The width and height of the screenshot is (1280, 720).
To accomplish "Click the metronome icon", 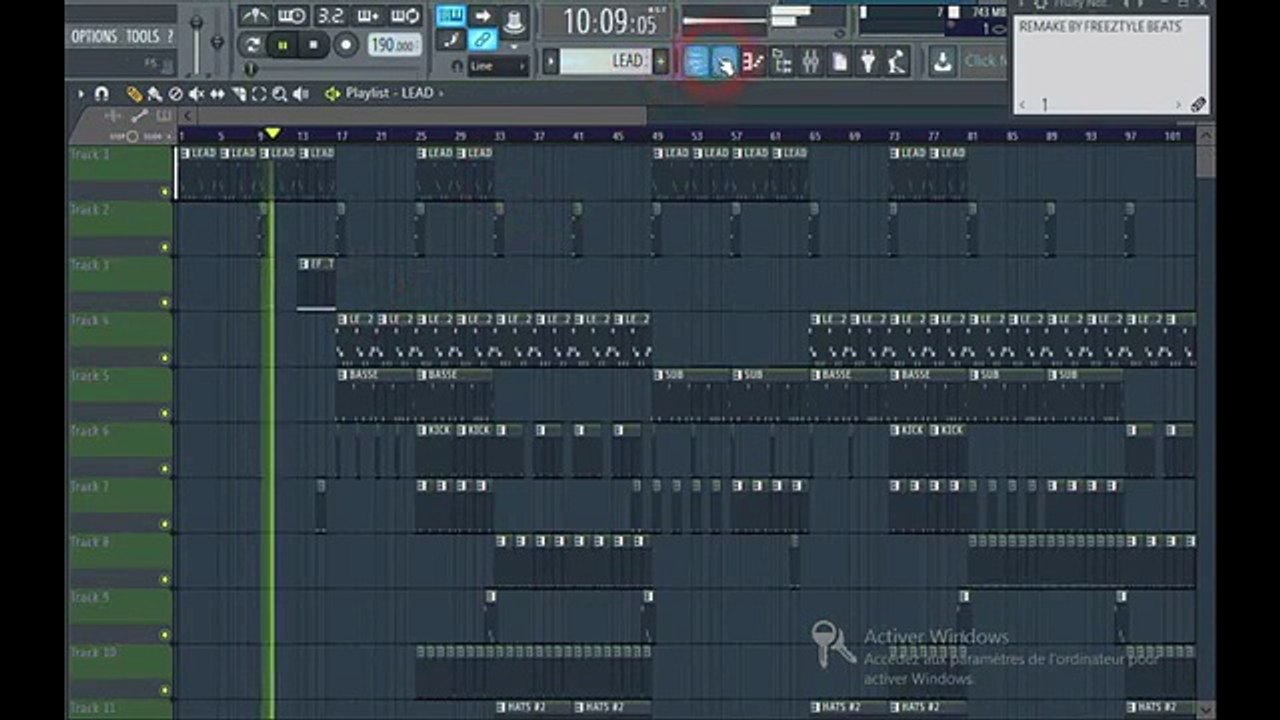I will coord(256,16).
